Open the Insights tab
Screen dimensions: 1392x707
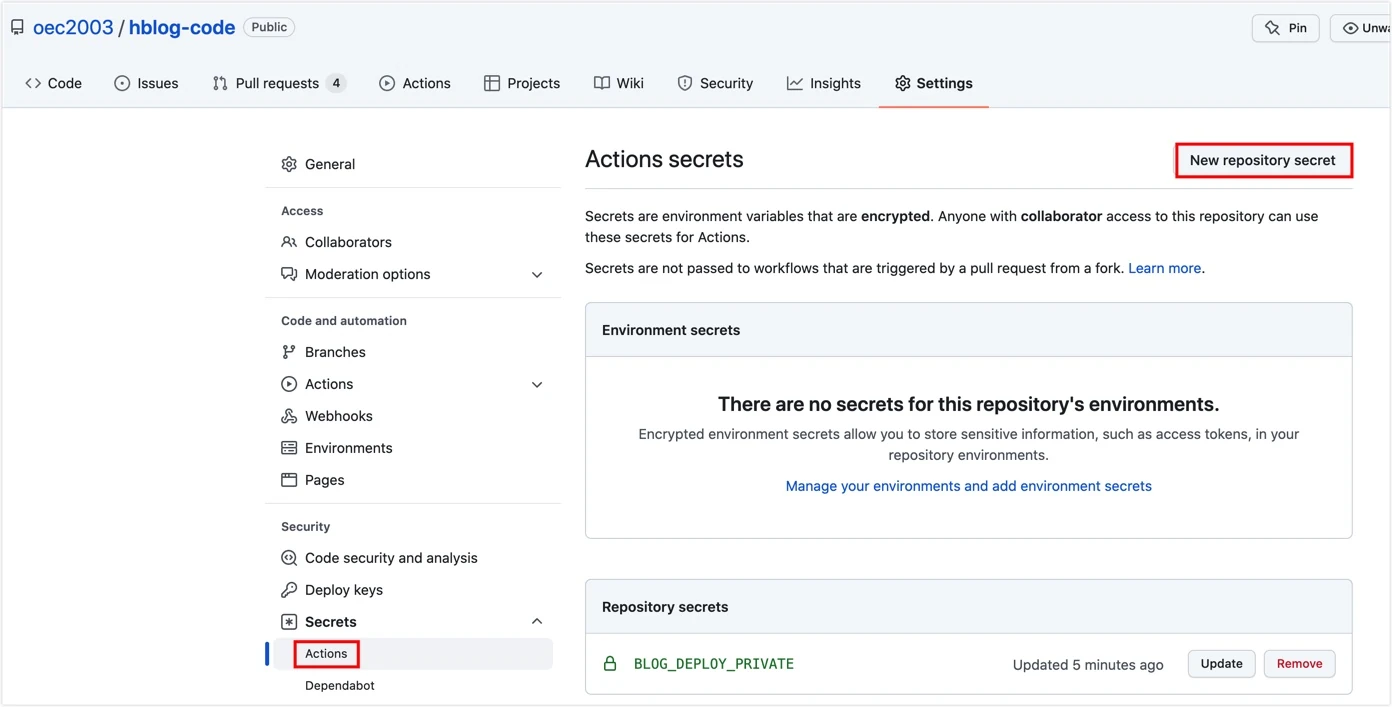pos(824,83)
